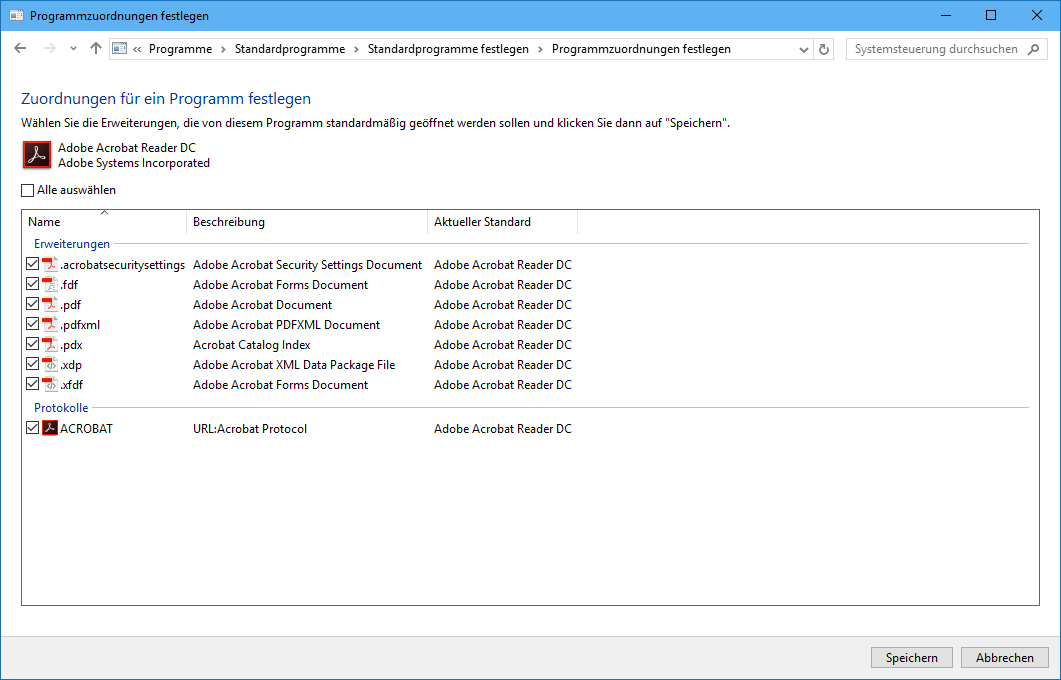Navigate to Programme breadcrumb

(x=181, y=49)
